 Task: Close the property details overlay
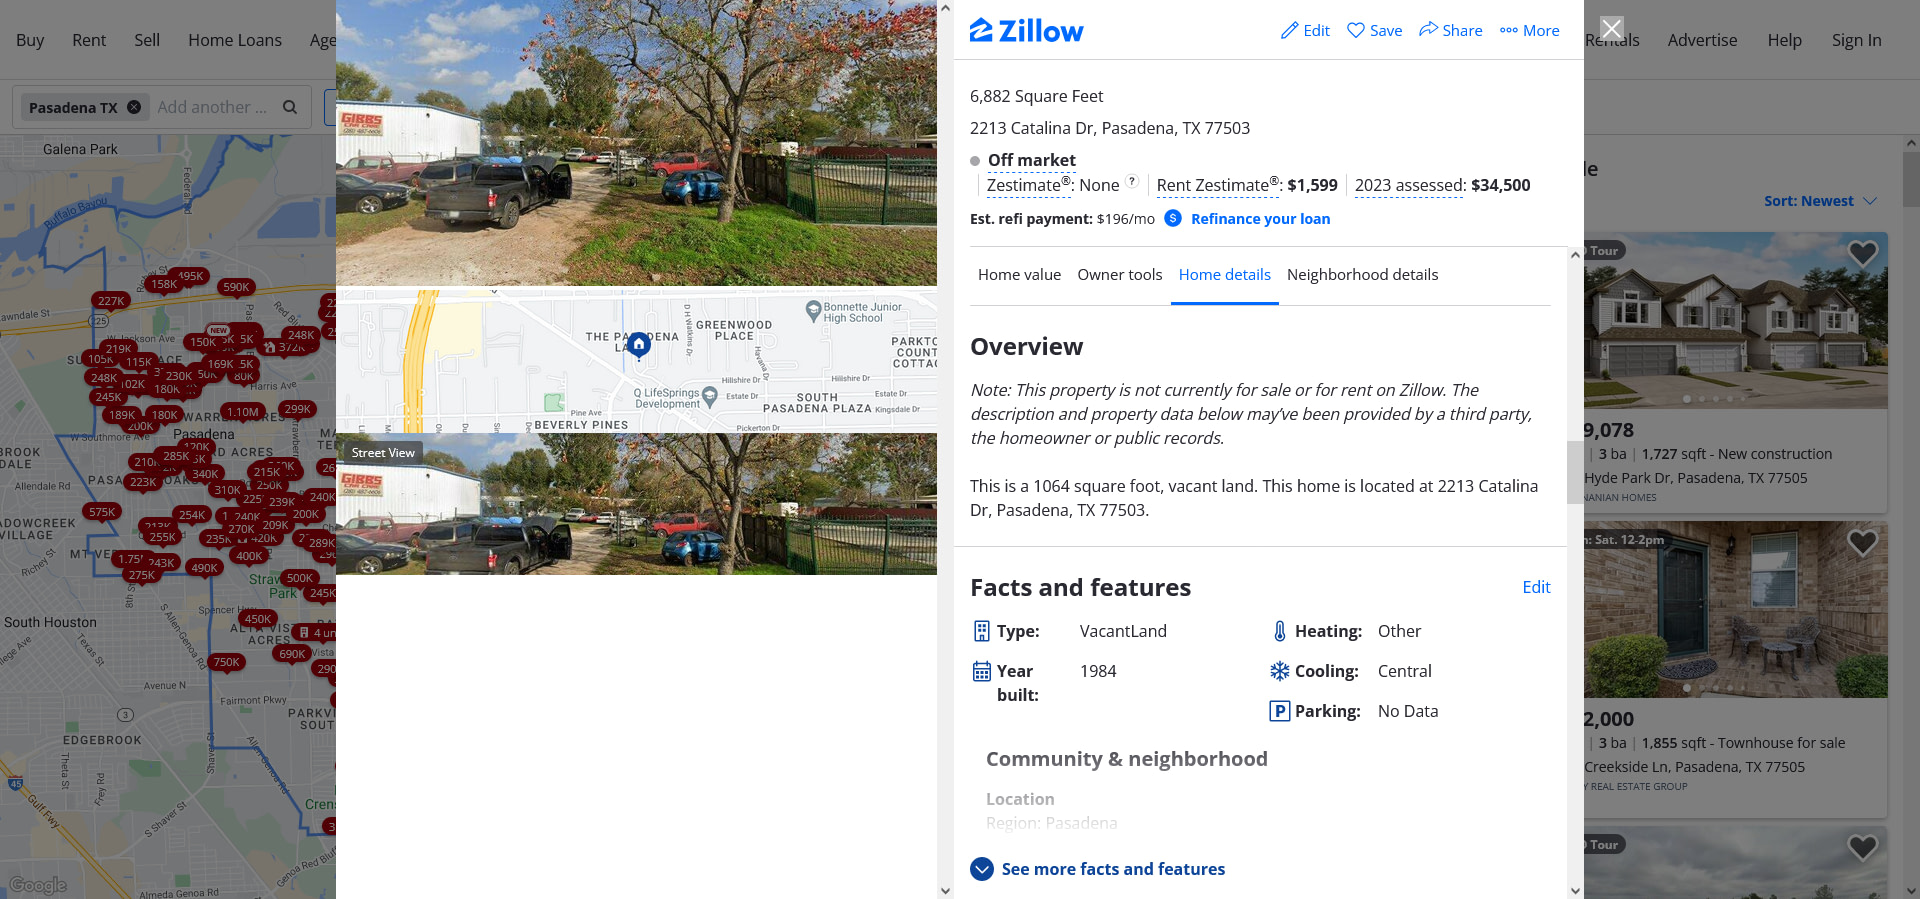tap(1612, 28)
